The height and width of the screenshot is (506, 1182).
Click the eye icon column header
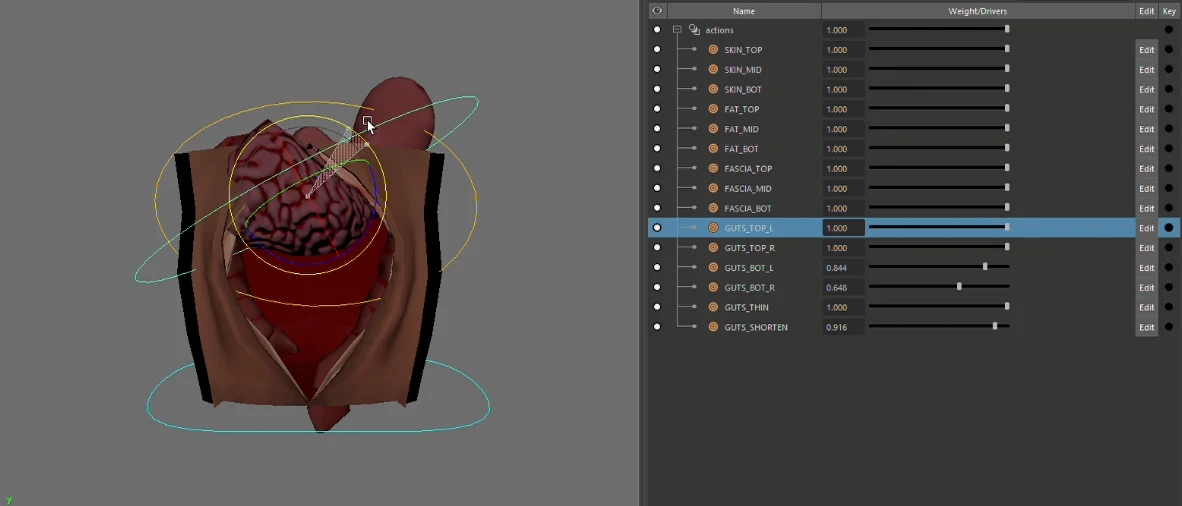coord(657,11)
